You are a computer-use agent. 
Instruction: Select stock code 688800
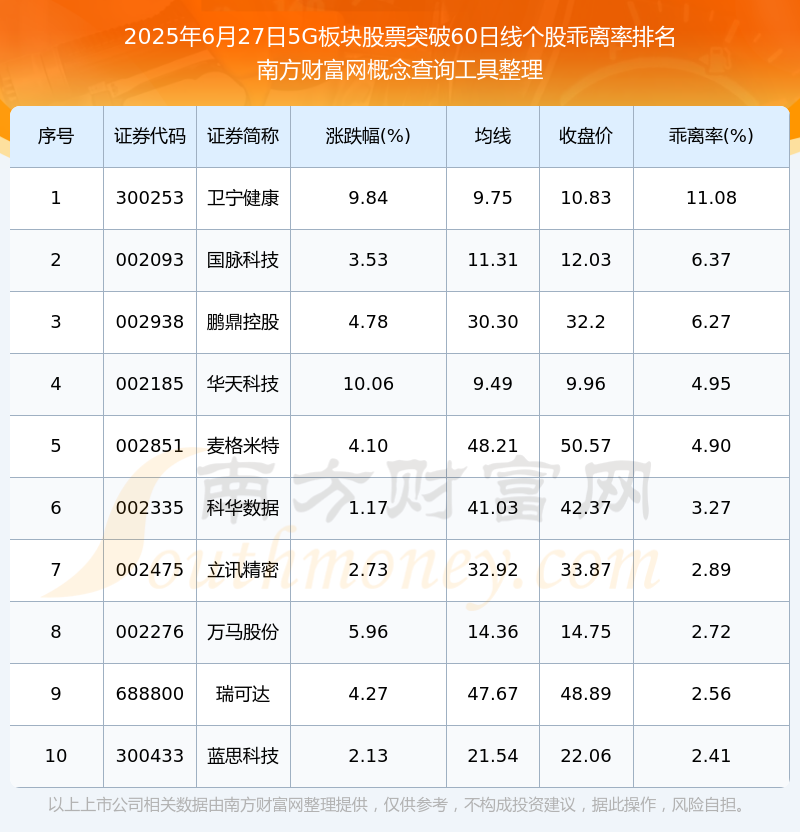point(150,694)
